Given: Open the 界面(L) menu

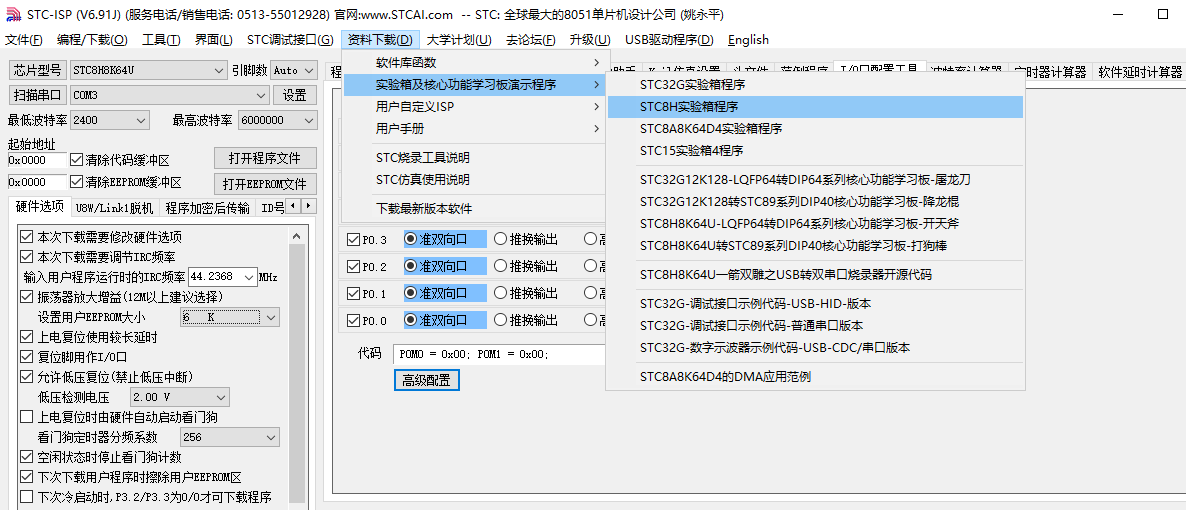Looking at the screenshot, I should pos(213,40).
